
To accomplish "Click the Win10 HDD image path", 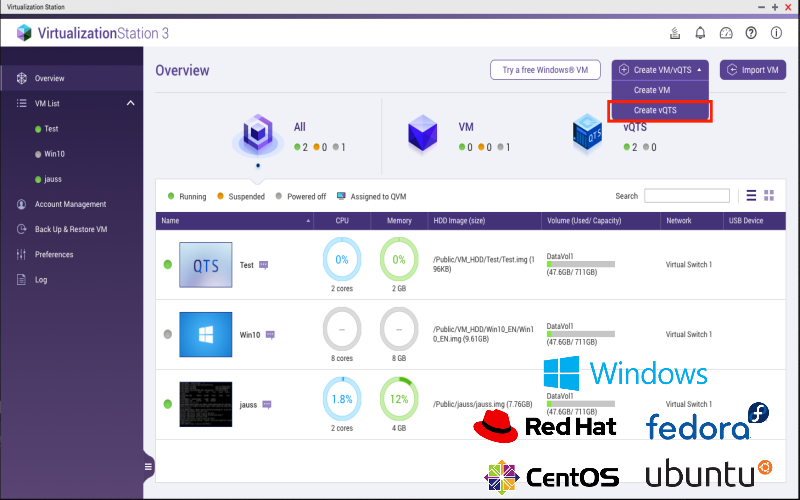I will (484, 334).
